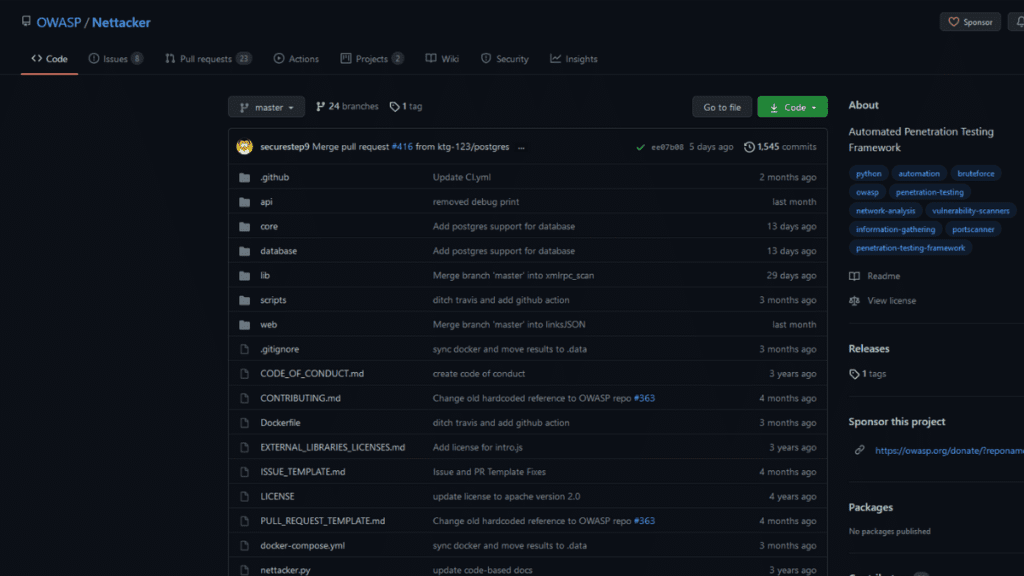
Task: Click the nettacker.py file icon
Action: point(244,570)
